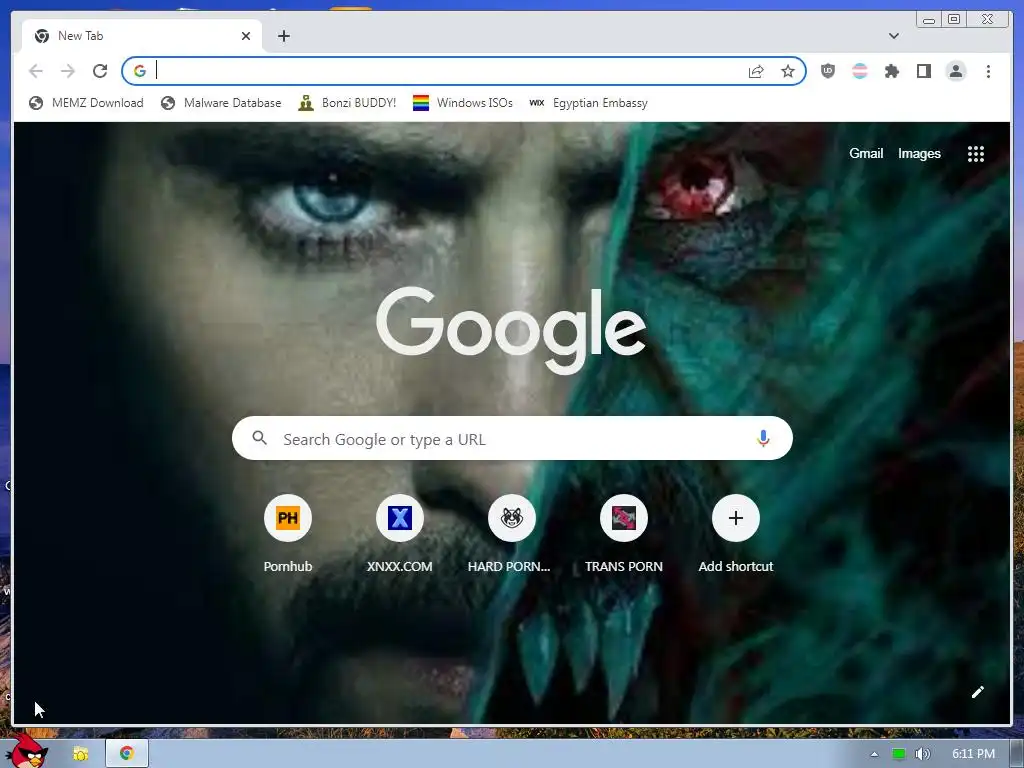The width and height of the screenshot is (1024, 768).
Task: Click the Google logo
Action: [511, 330]
